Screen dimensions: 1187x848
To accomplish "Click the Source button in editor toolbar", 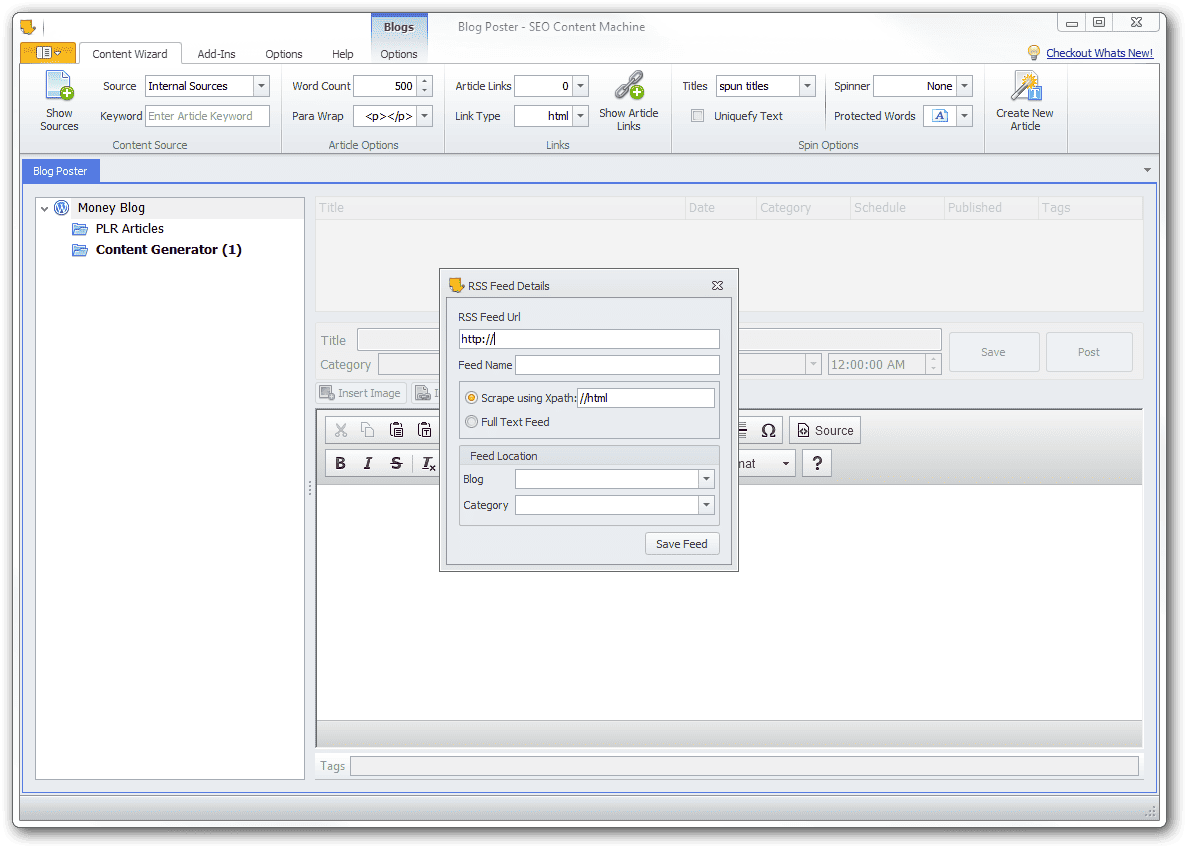I will click(x=825, y=430).
